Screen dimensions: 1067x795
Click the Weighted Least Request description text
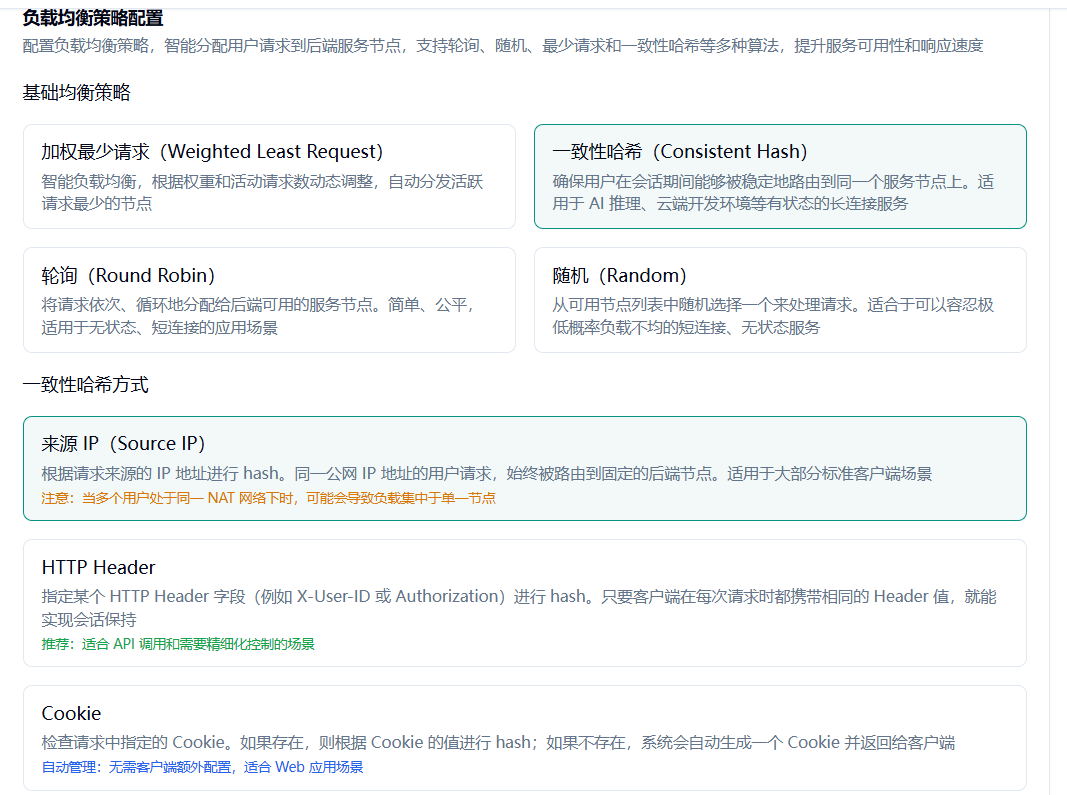click(262, 192)
